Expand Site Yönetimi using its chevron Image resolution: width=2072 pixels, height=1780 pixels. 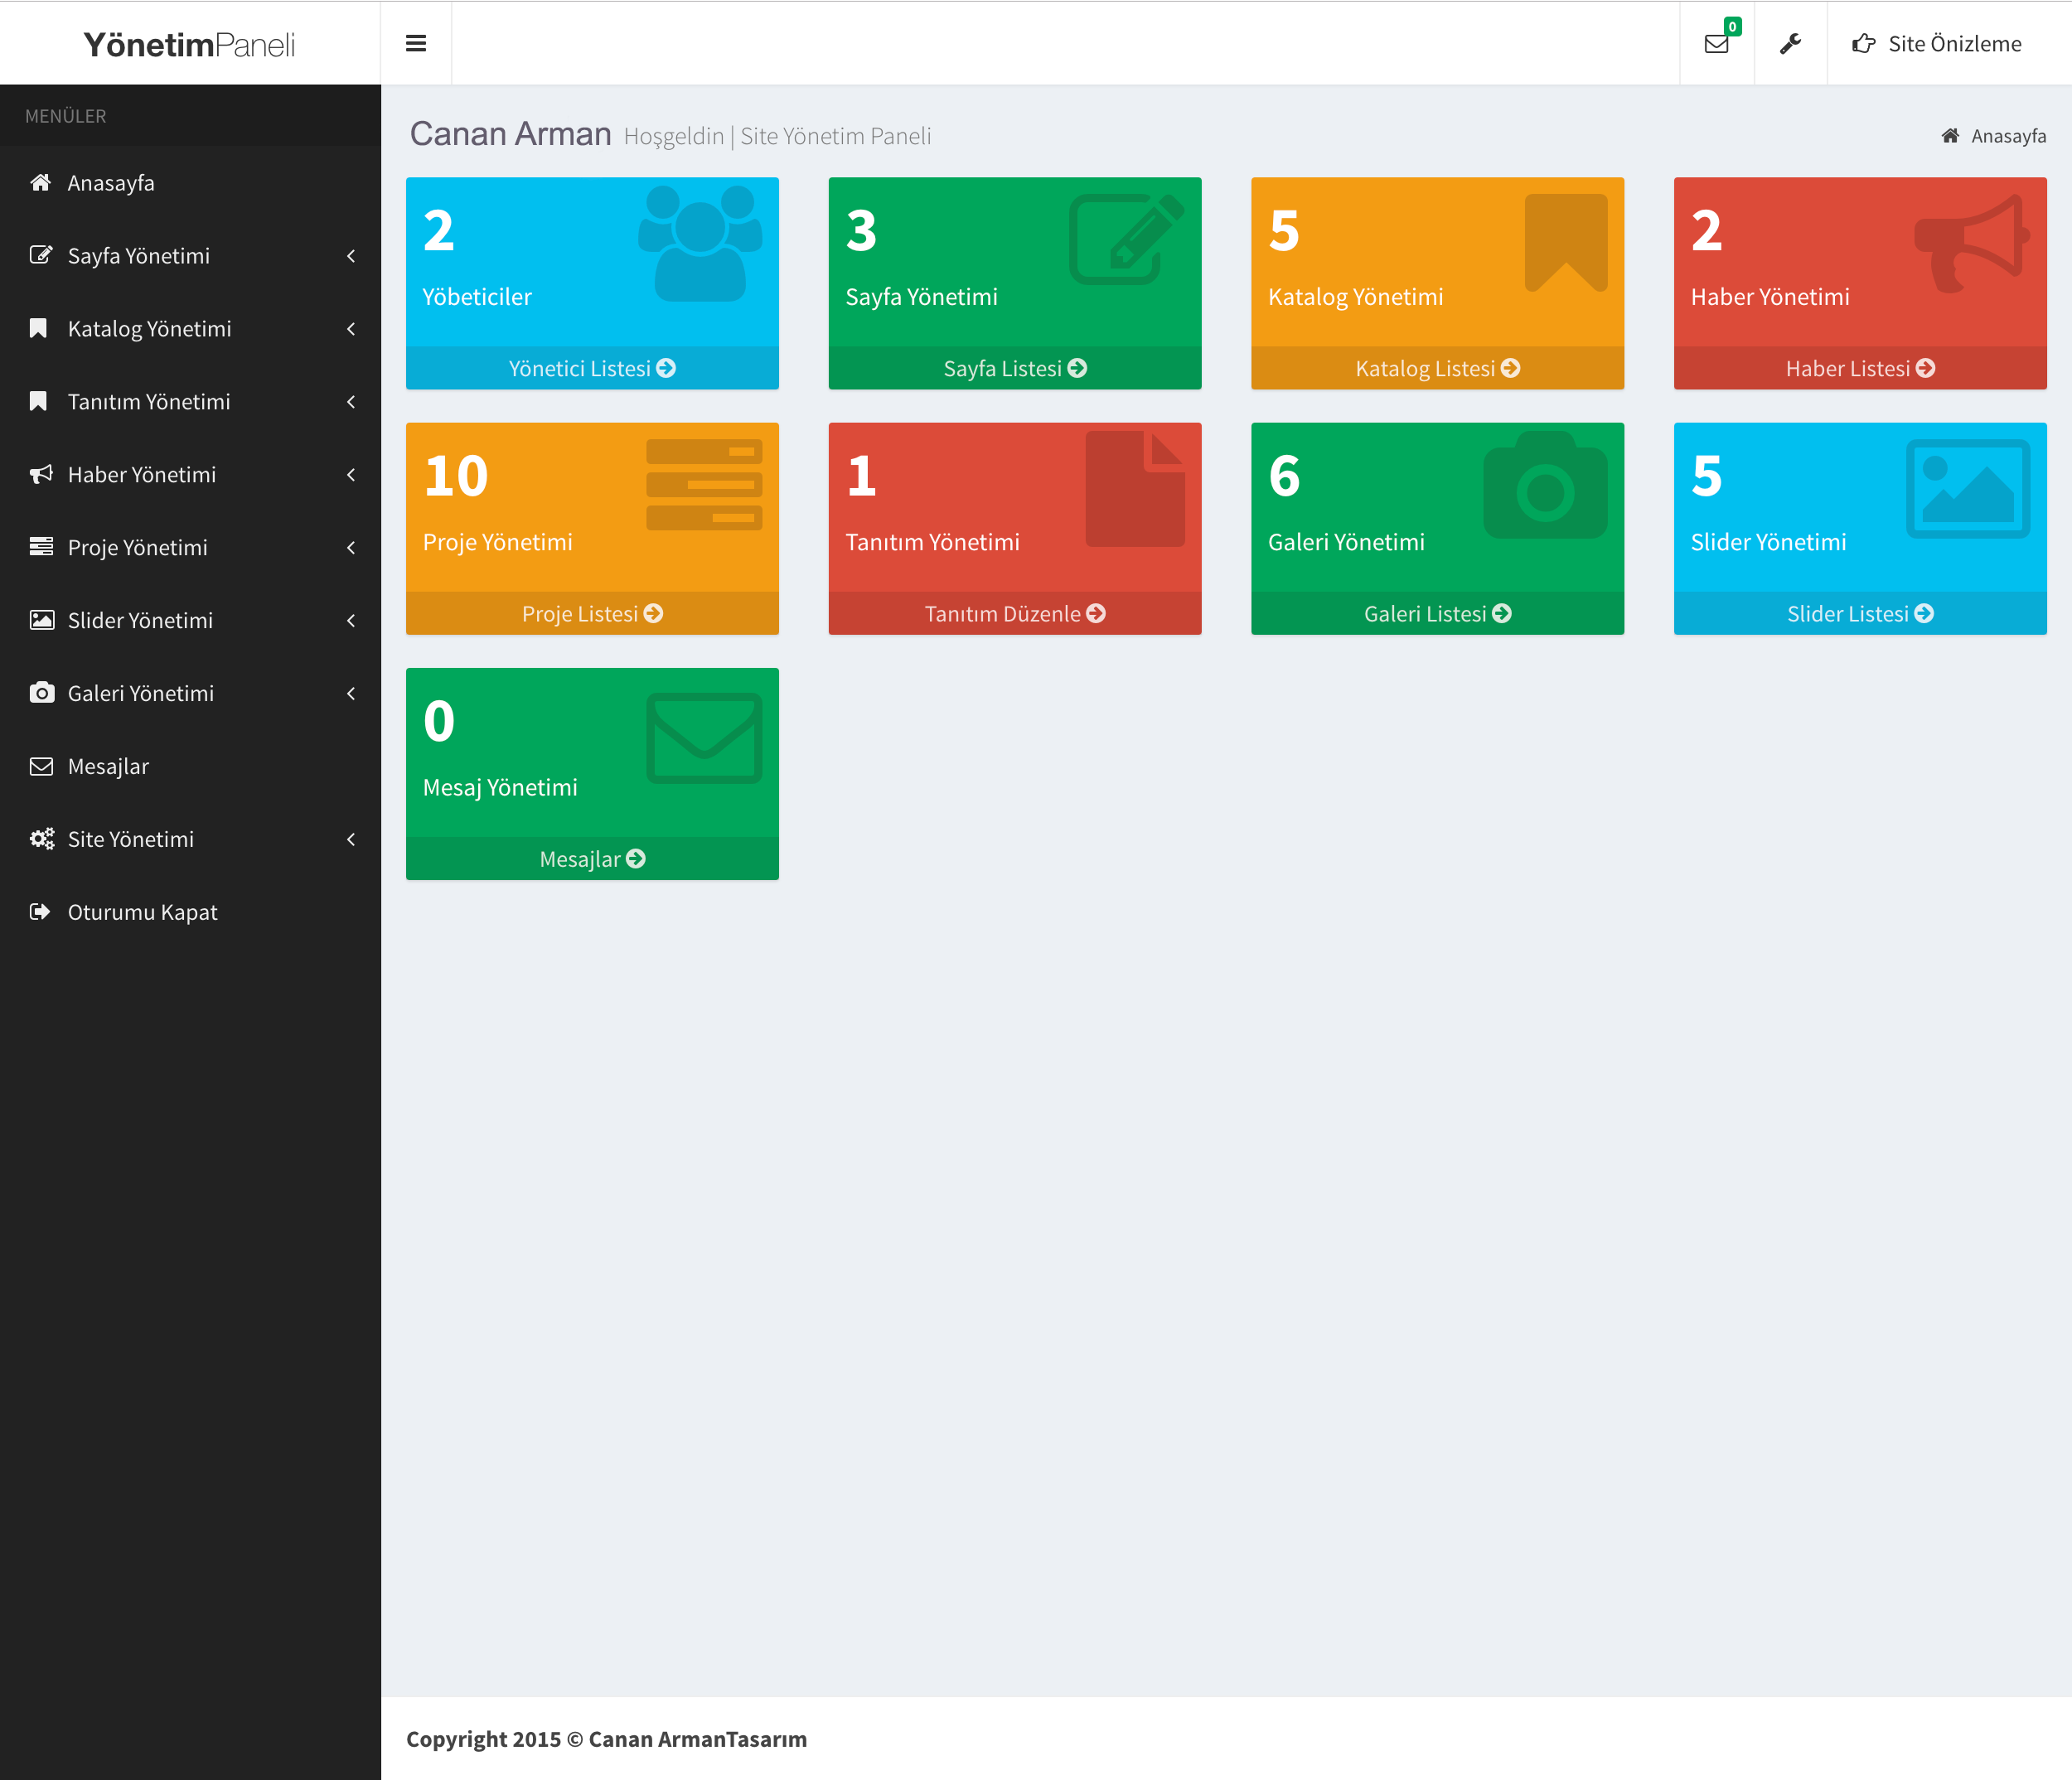(x=351, y=840)
